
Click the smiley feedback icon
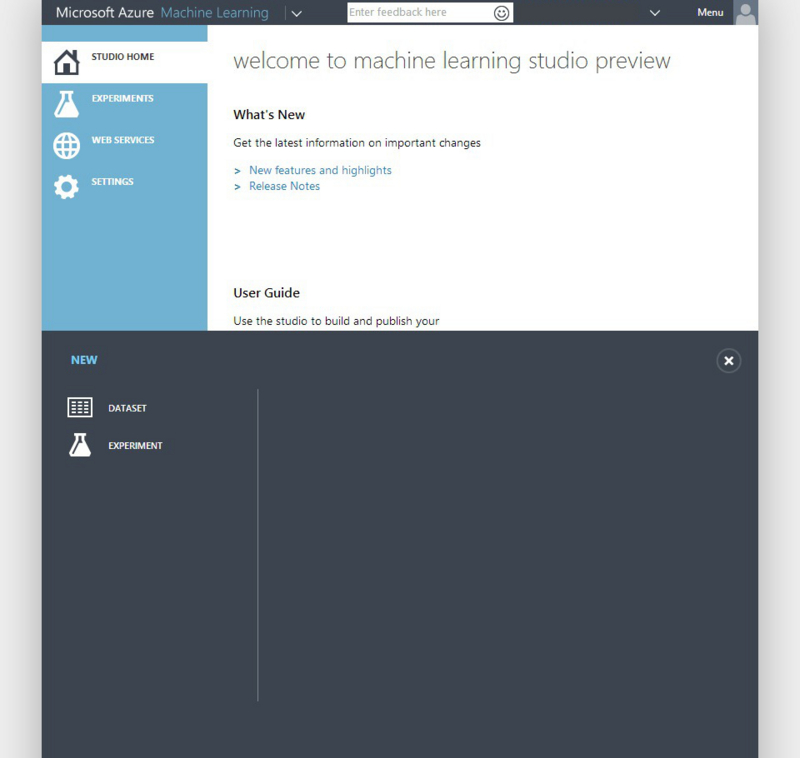tap(501, 13)
